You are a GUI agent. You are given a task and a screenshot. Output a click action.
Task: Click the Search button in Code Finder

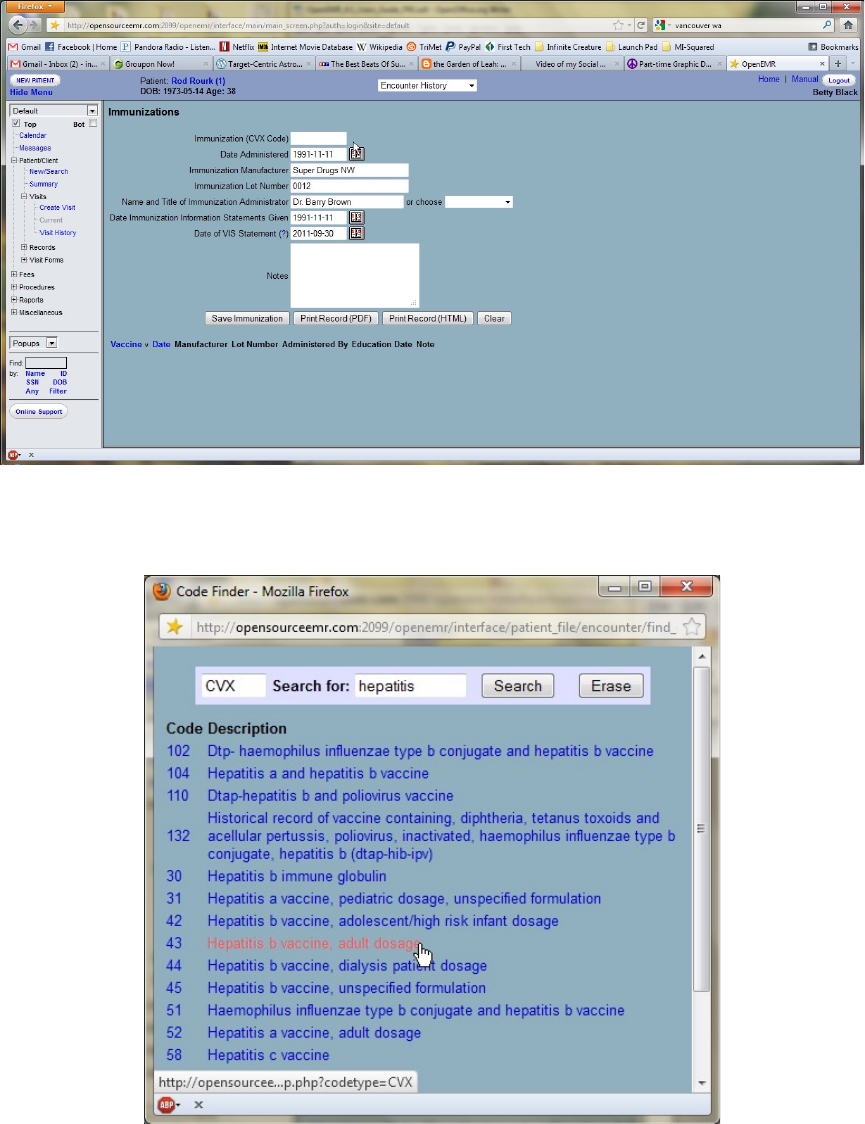click(517, 686)
